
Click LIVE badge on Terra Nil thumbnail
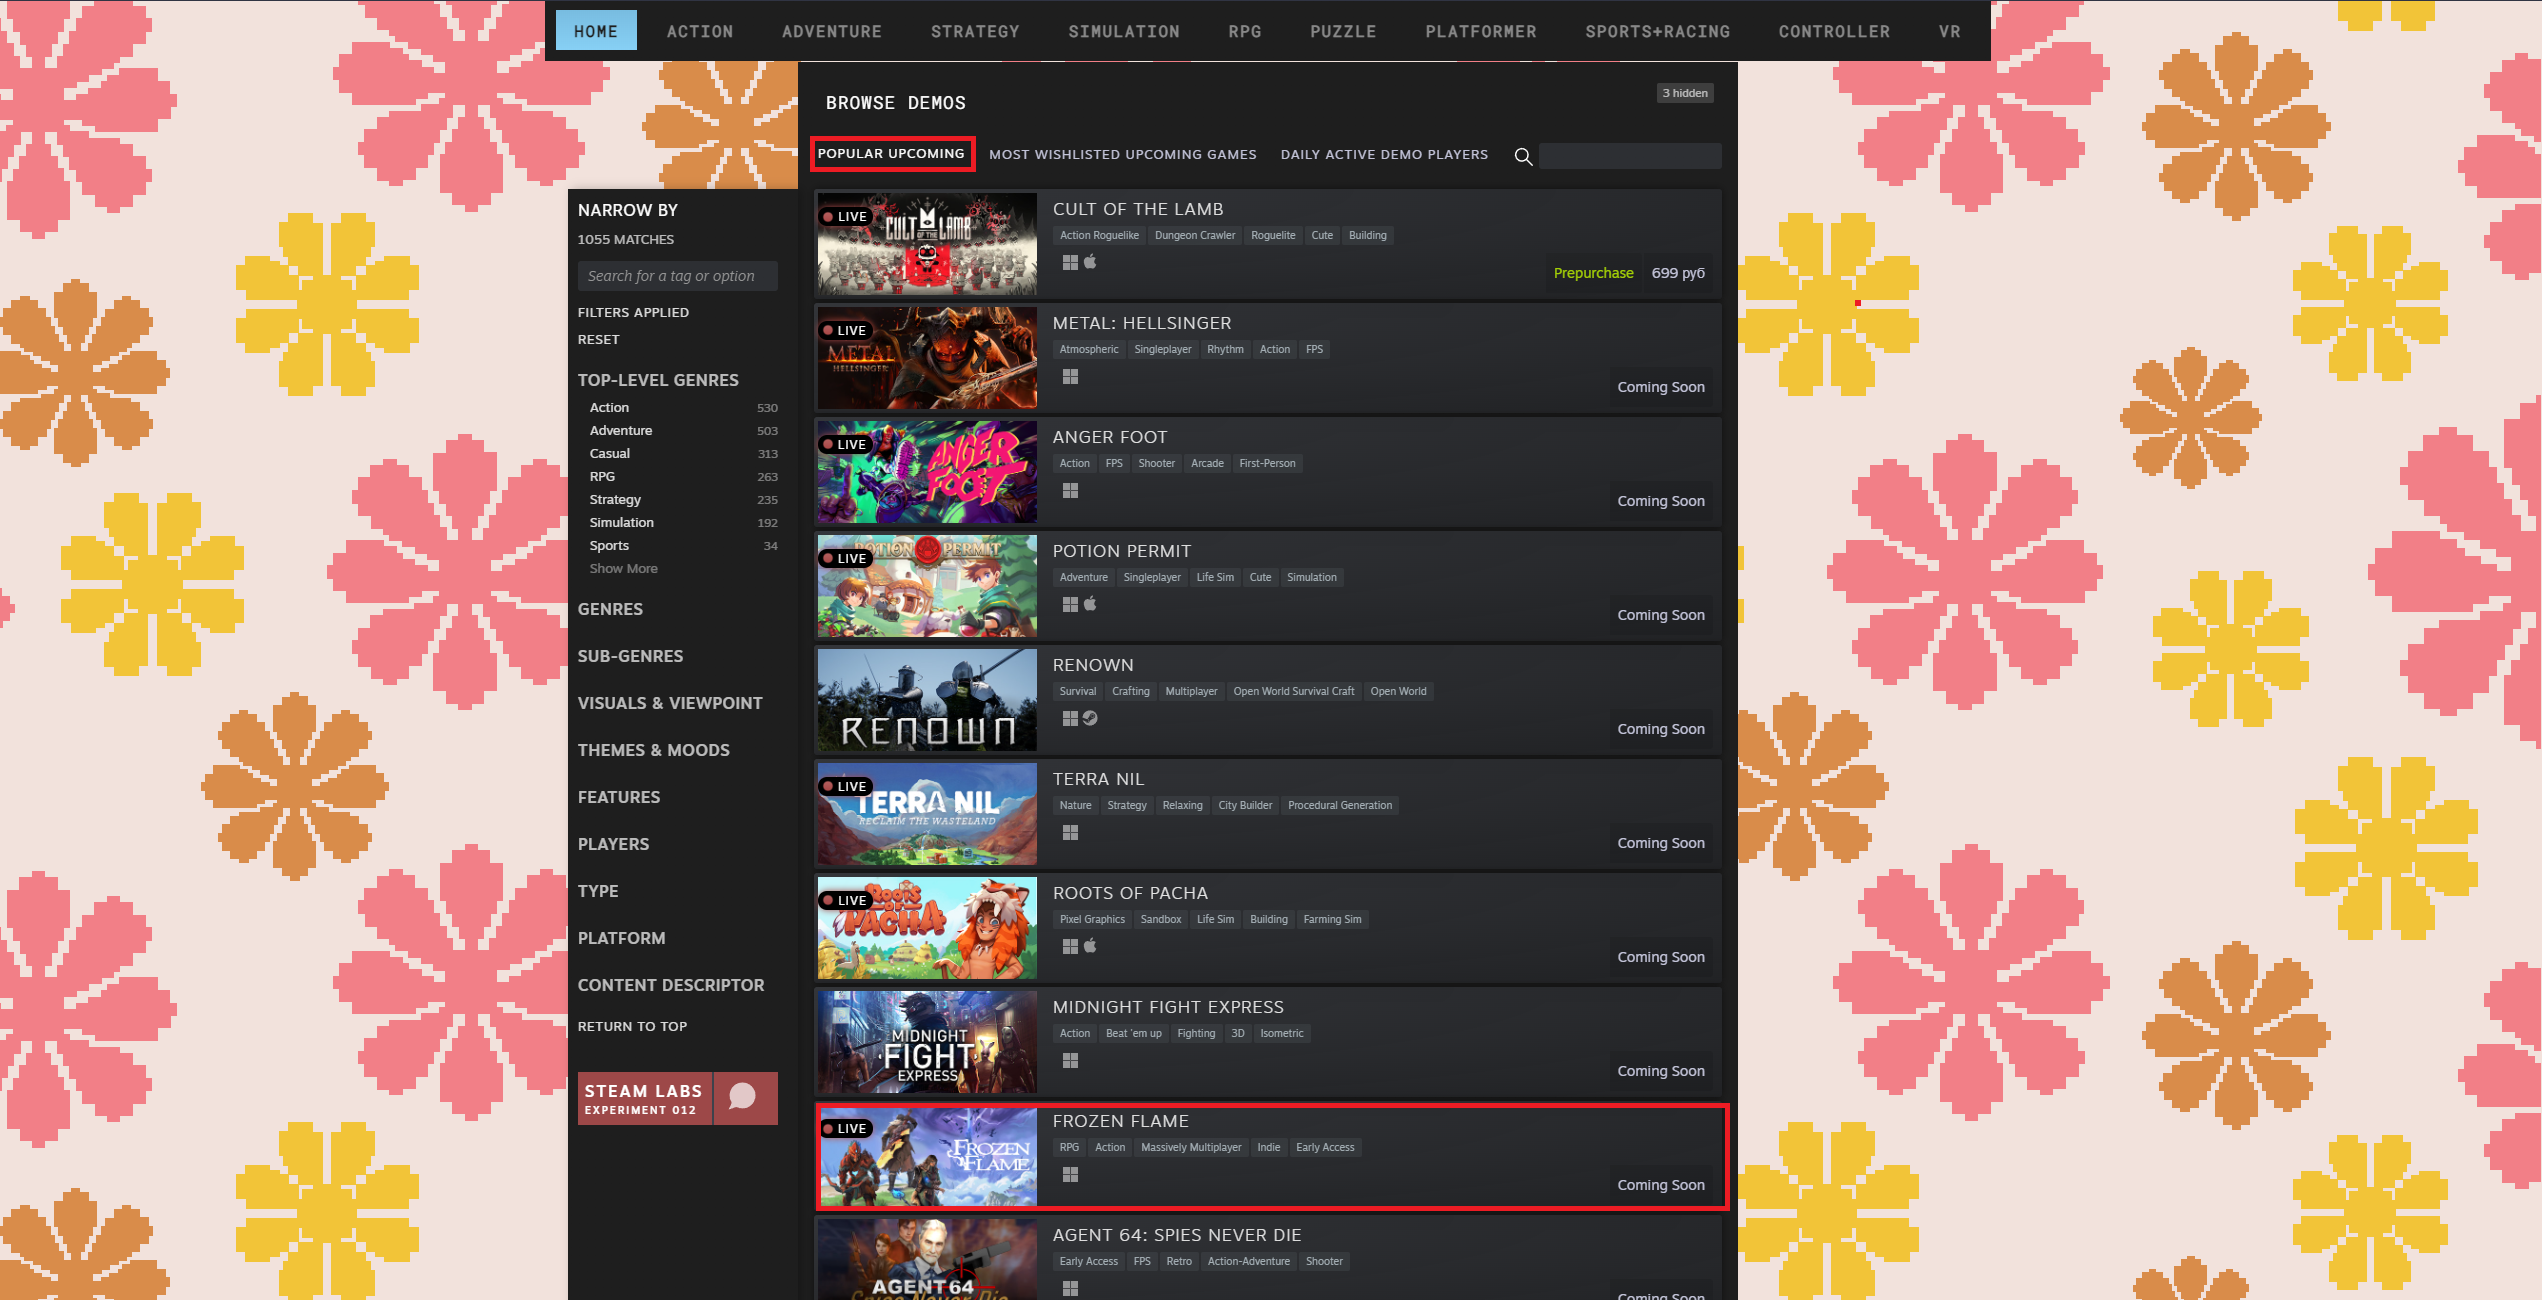pyautogui.click(x=845, y=786)
